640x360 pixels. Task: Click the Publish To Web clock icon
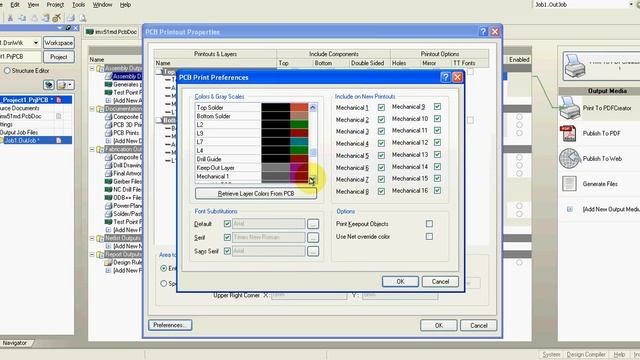tap(569, 158)
